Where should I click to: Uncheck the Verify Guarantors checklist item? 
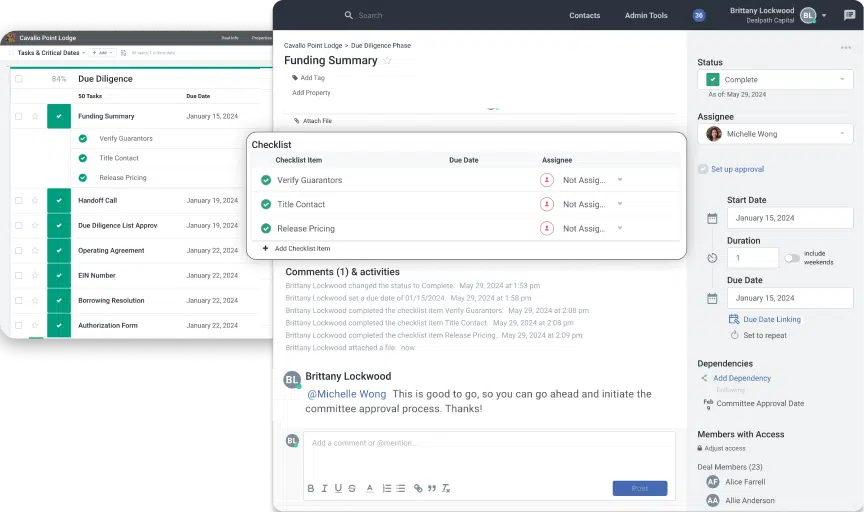click(x=266, y=180)
